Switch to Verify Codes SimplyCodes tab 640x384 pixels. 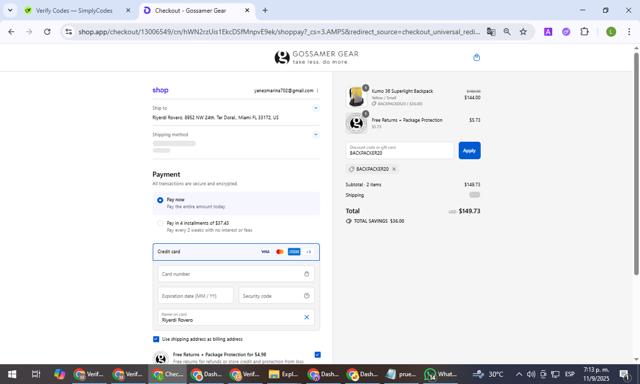coord(74,11)
